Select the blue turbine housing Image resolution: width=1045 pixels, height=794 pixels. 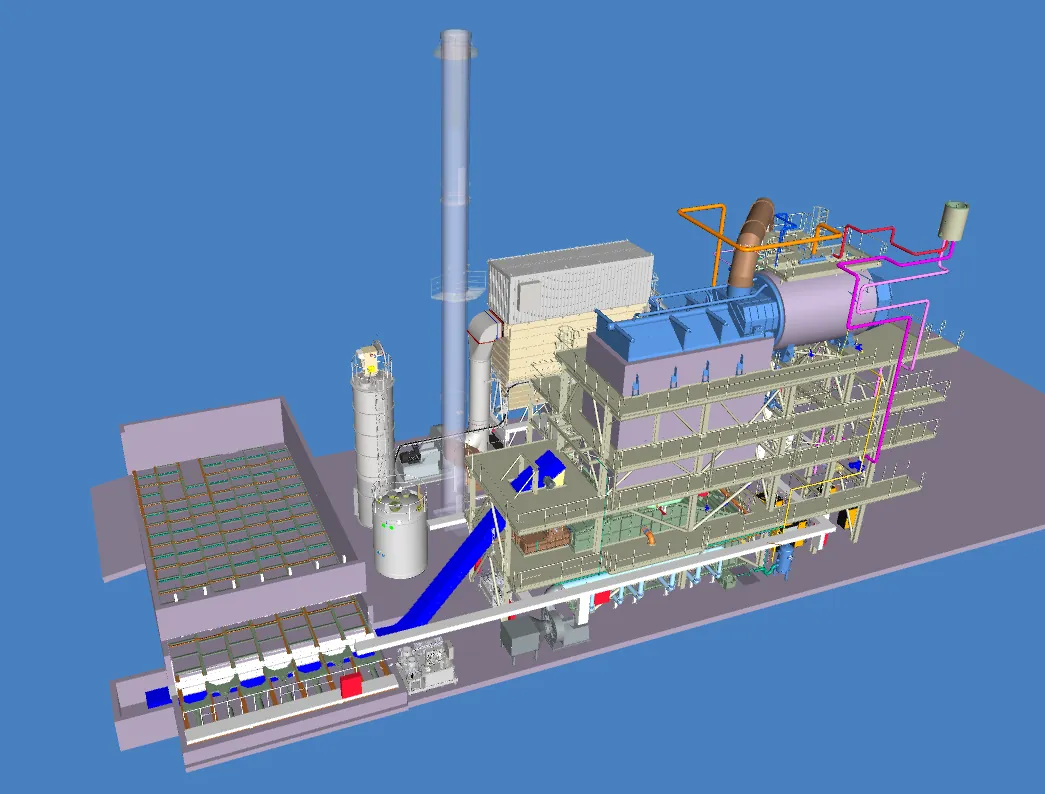[686, 327]
